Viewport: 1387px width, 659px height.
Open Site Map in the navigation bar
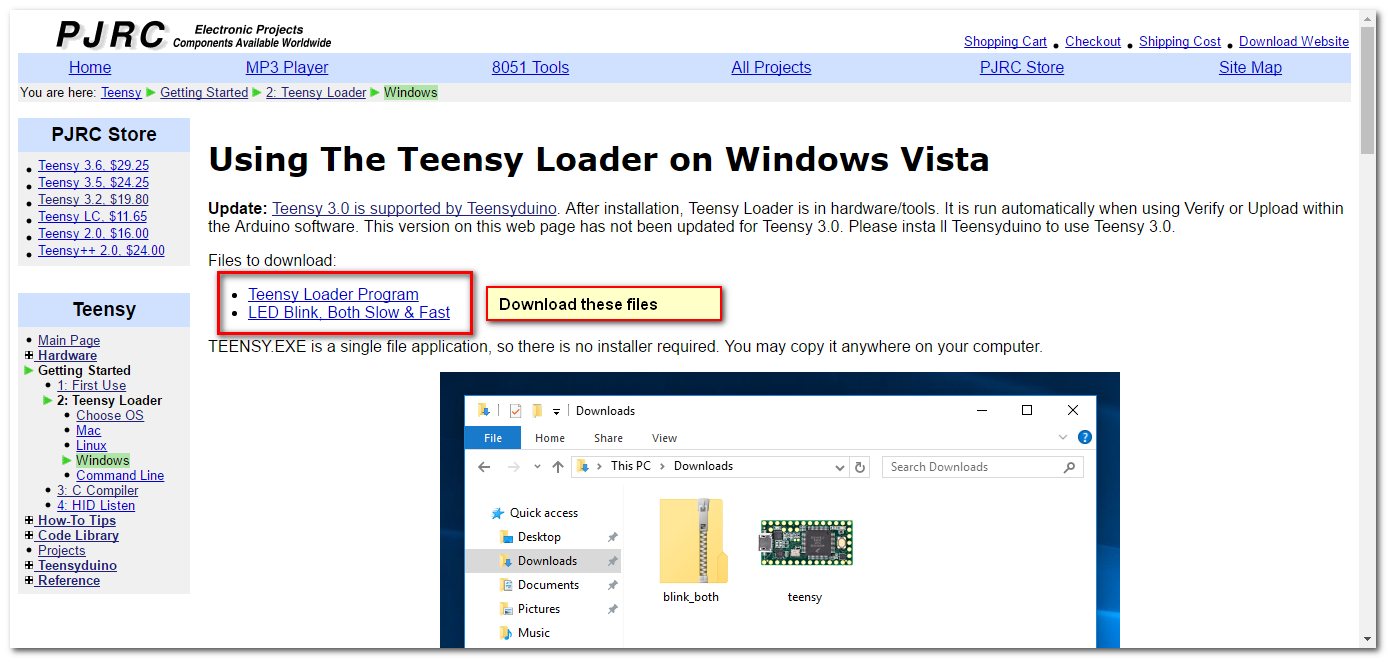pos(1250,68)
